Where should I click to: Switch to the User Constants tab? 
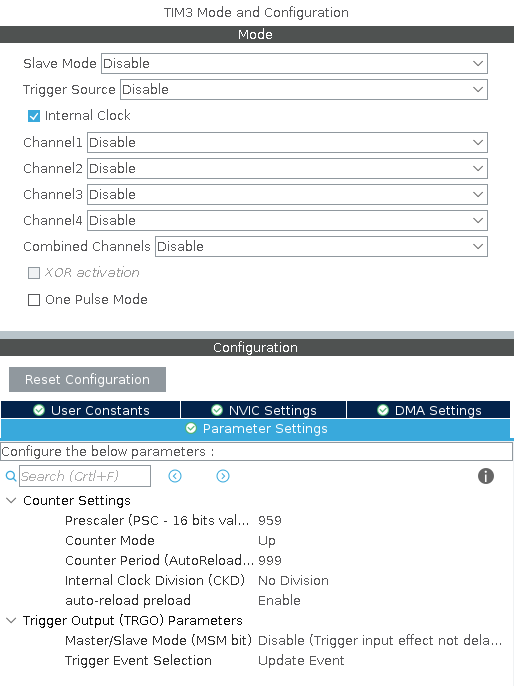91,410
